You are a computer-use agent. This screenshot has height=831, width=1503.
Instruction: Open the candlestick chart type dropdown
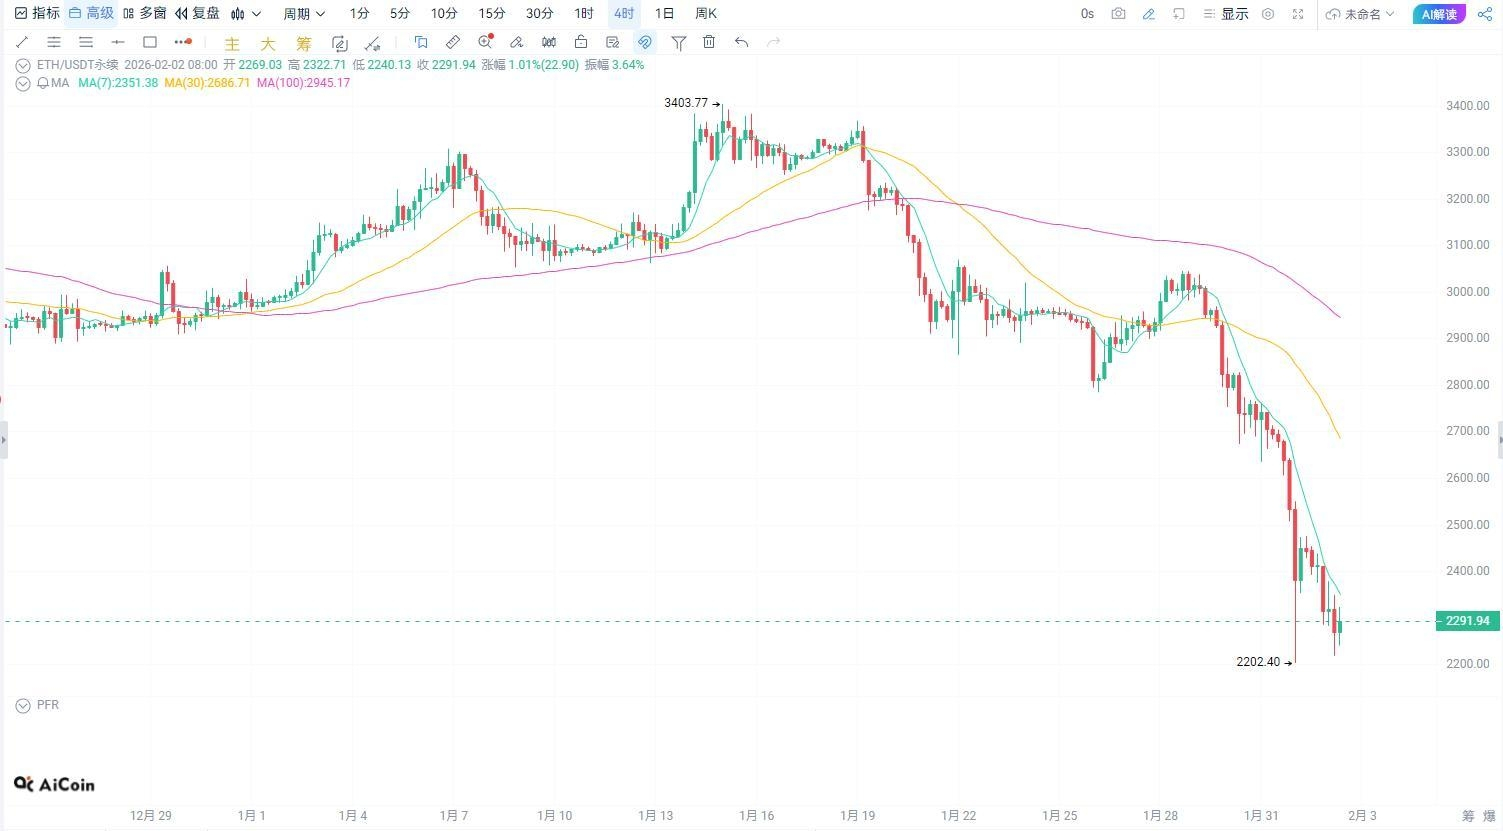(245, 13)
